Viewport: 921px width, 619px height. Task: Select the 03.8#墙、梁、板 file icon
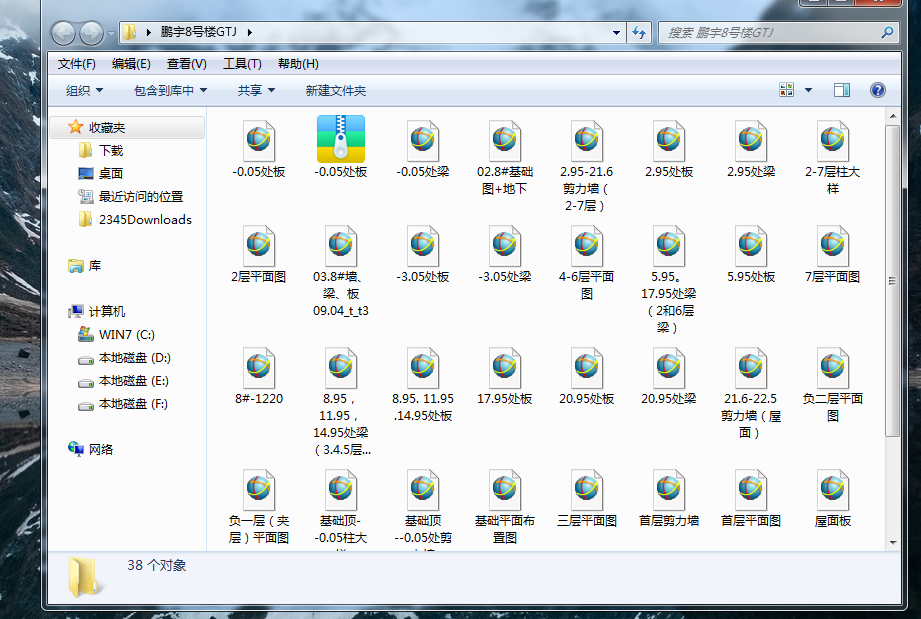(x=341, y=245)
